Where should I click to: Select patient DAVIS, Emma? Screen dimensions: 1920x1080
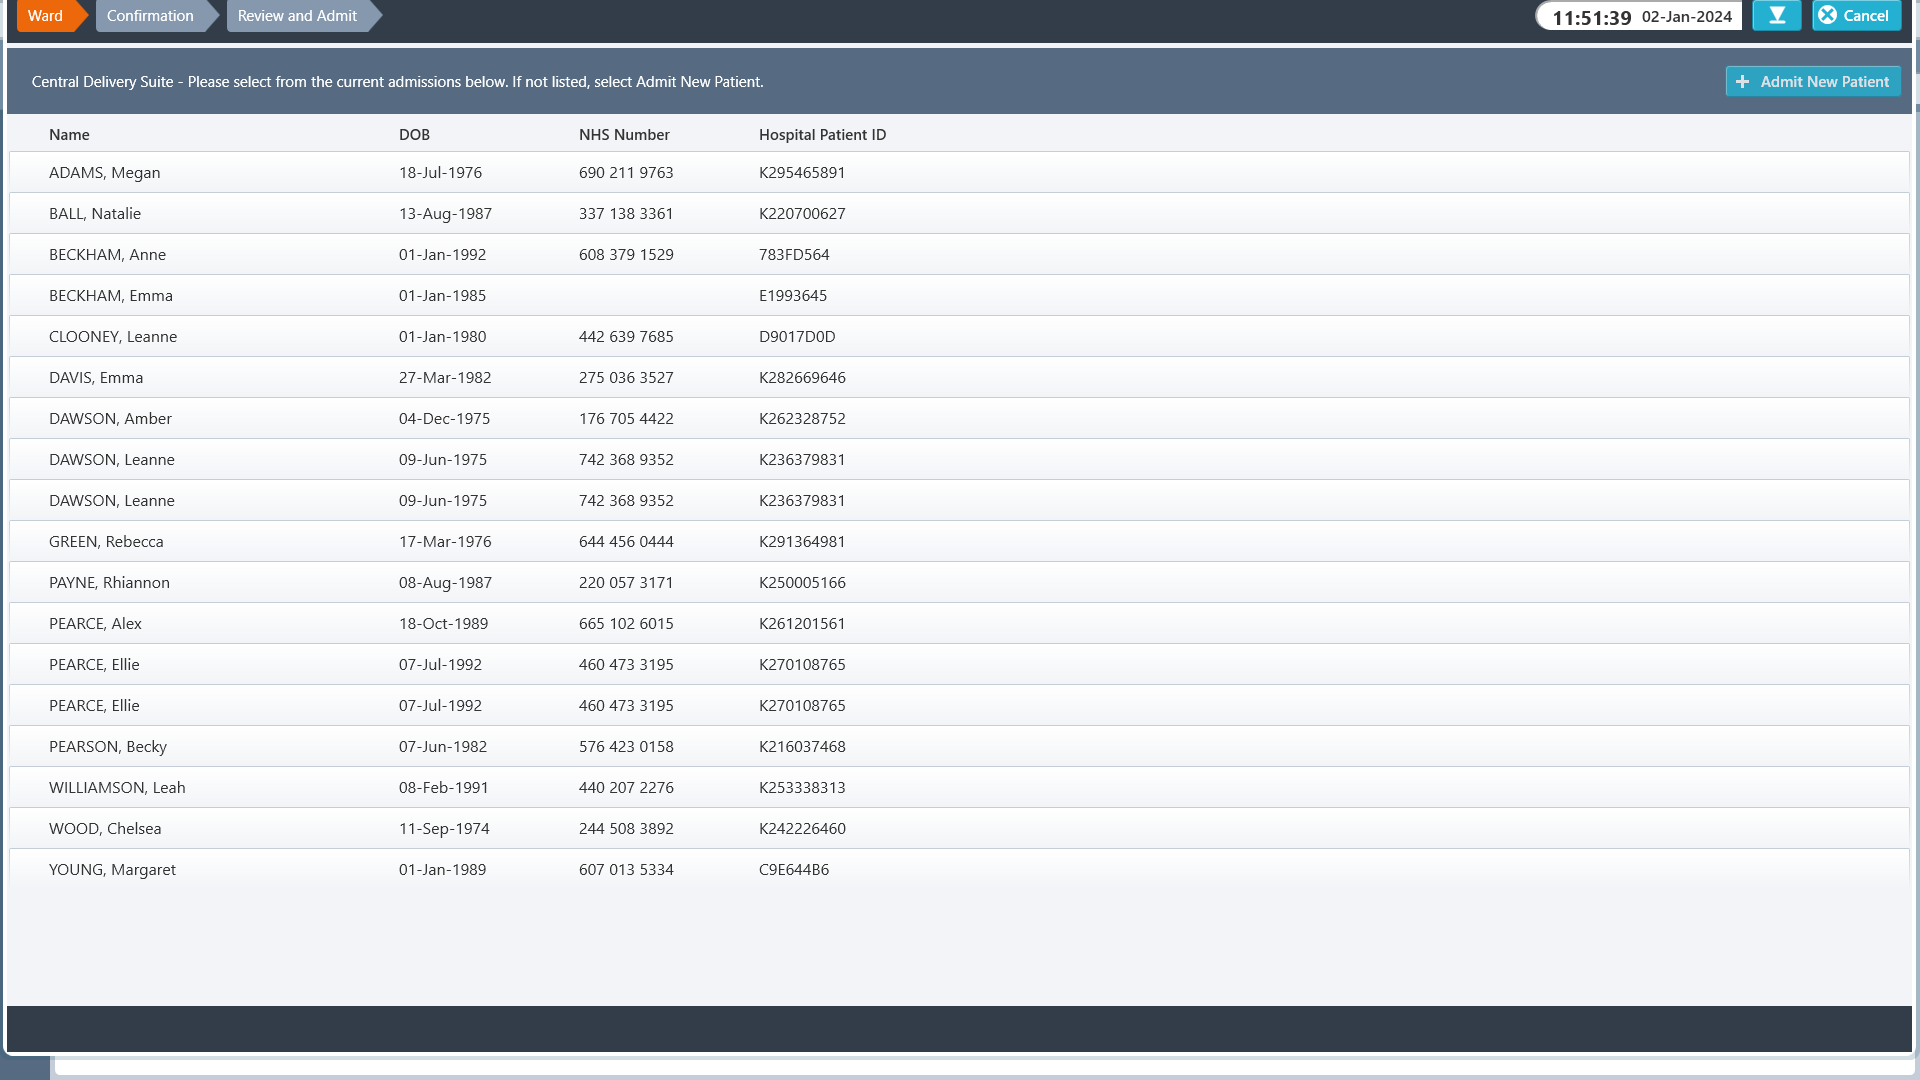tap(959, 377)
